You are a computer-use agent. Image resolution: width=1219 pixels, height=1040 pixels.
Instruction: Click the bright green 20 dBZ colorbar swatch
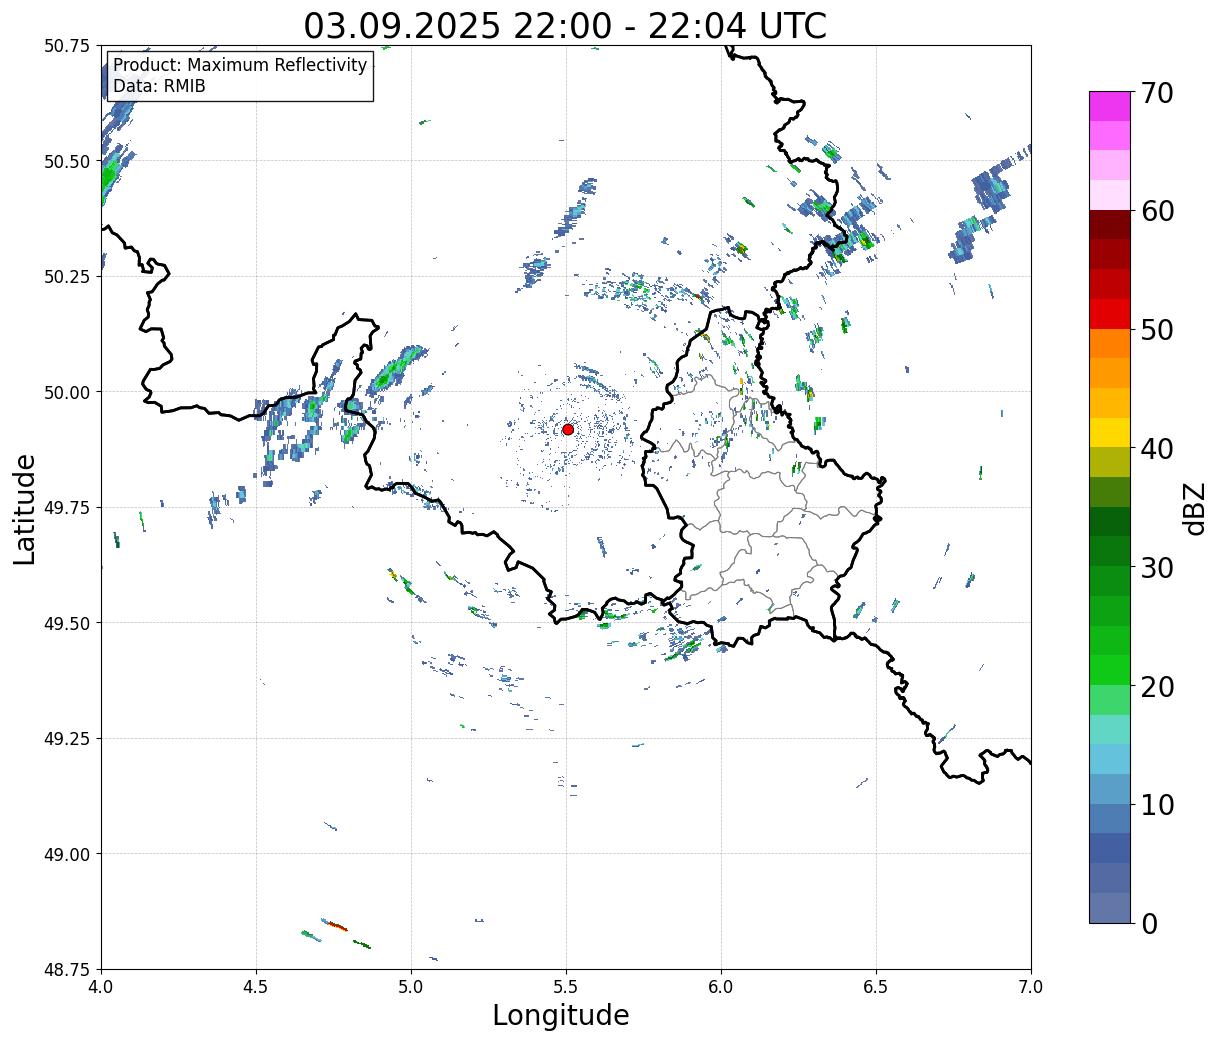tap(1110, 670)
